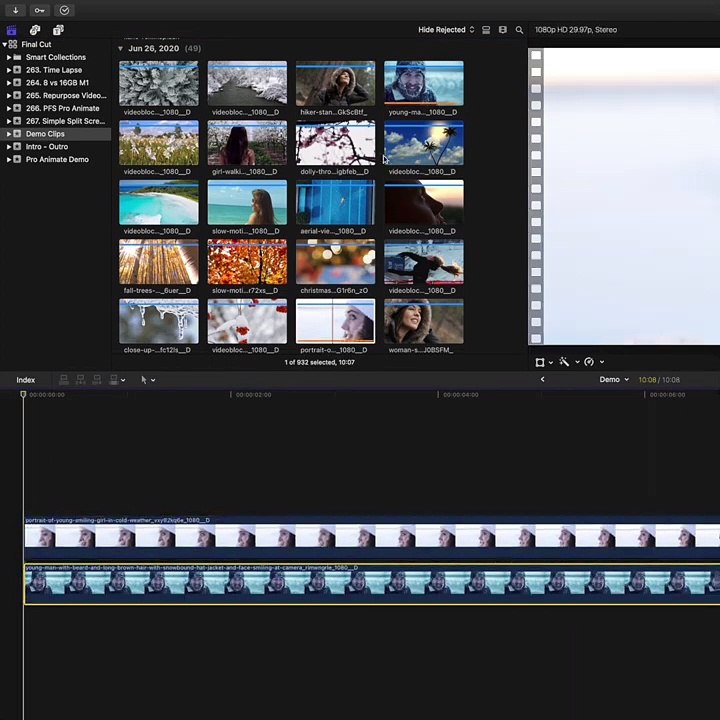Collapse the Final Cut library triangle
Viewport: 720px width, 720px height.
point(5,45)
